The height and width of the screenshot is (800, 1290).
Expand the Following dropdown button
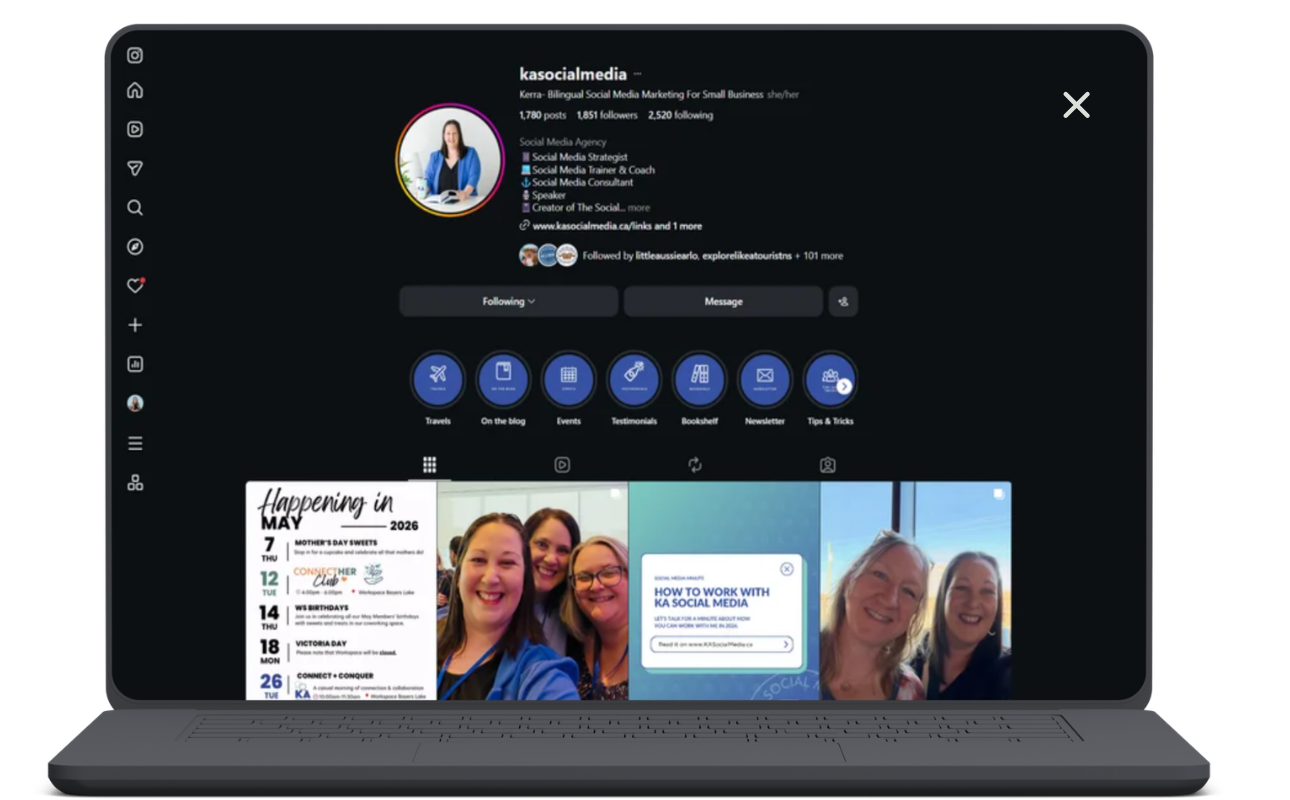(509, 301)
